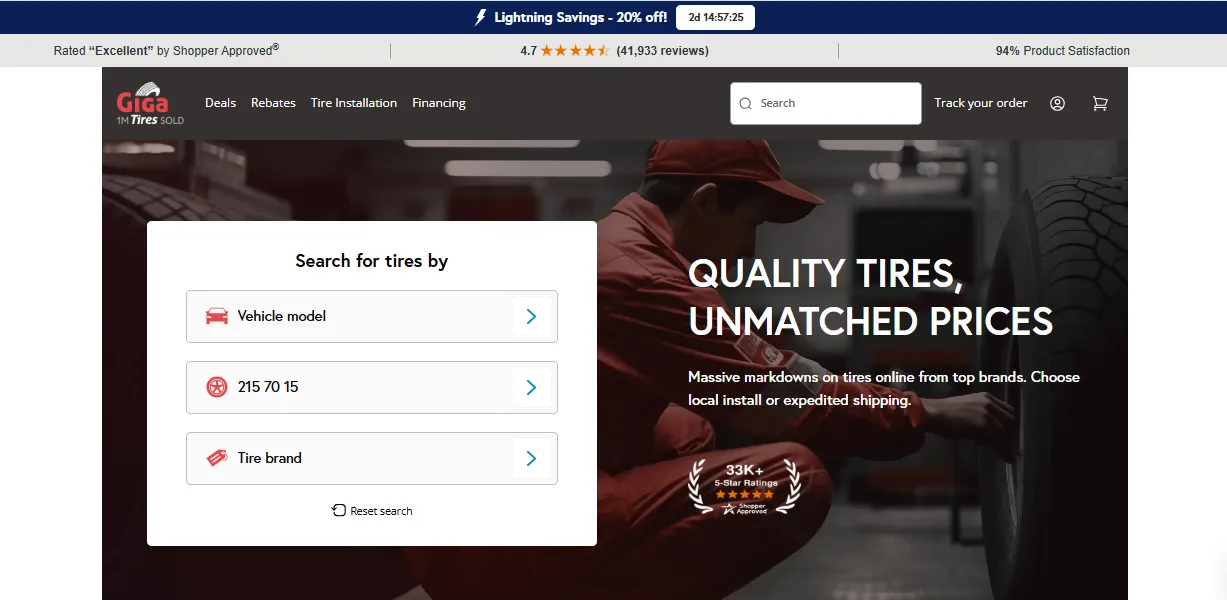
Task: Click the Massive markdowns on tires description text
Action: tap(884, 388)
